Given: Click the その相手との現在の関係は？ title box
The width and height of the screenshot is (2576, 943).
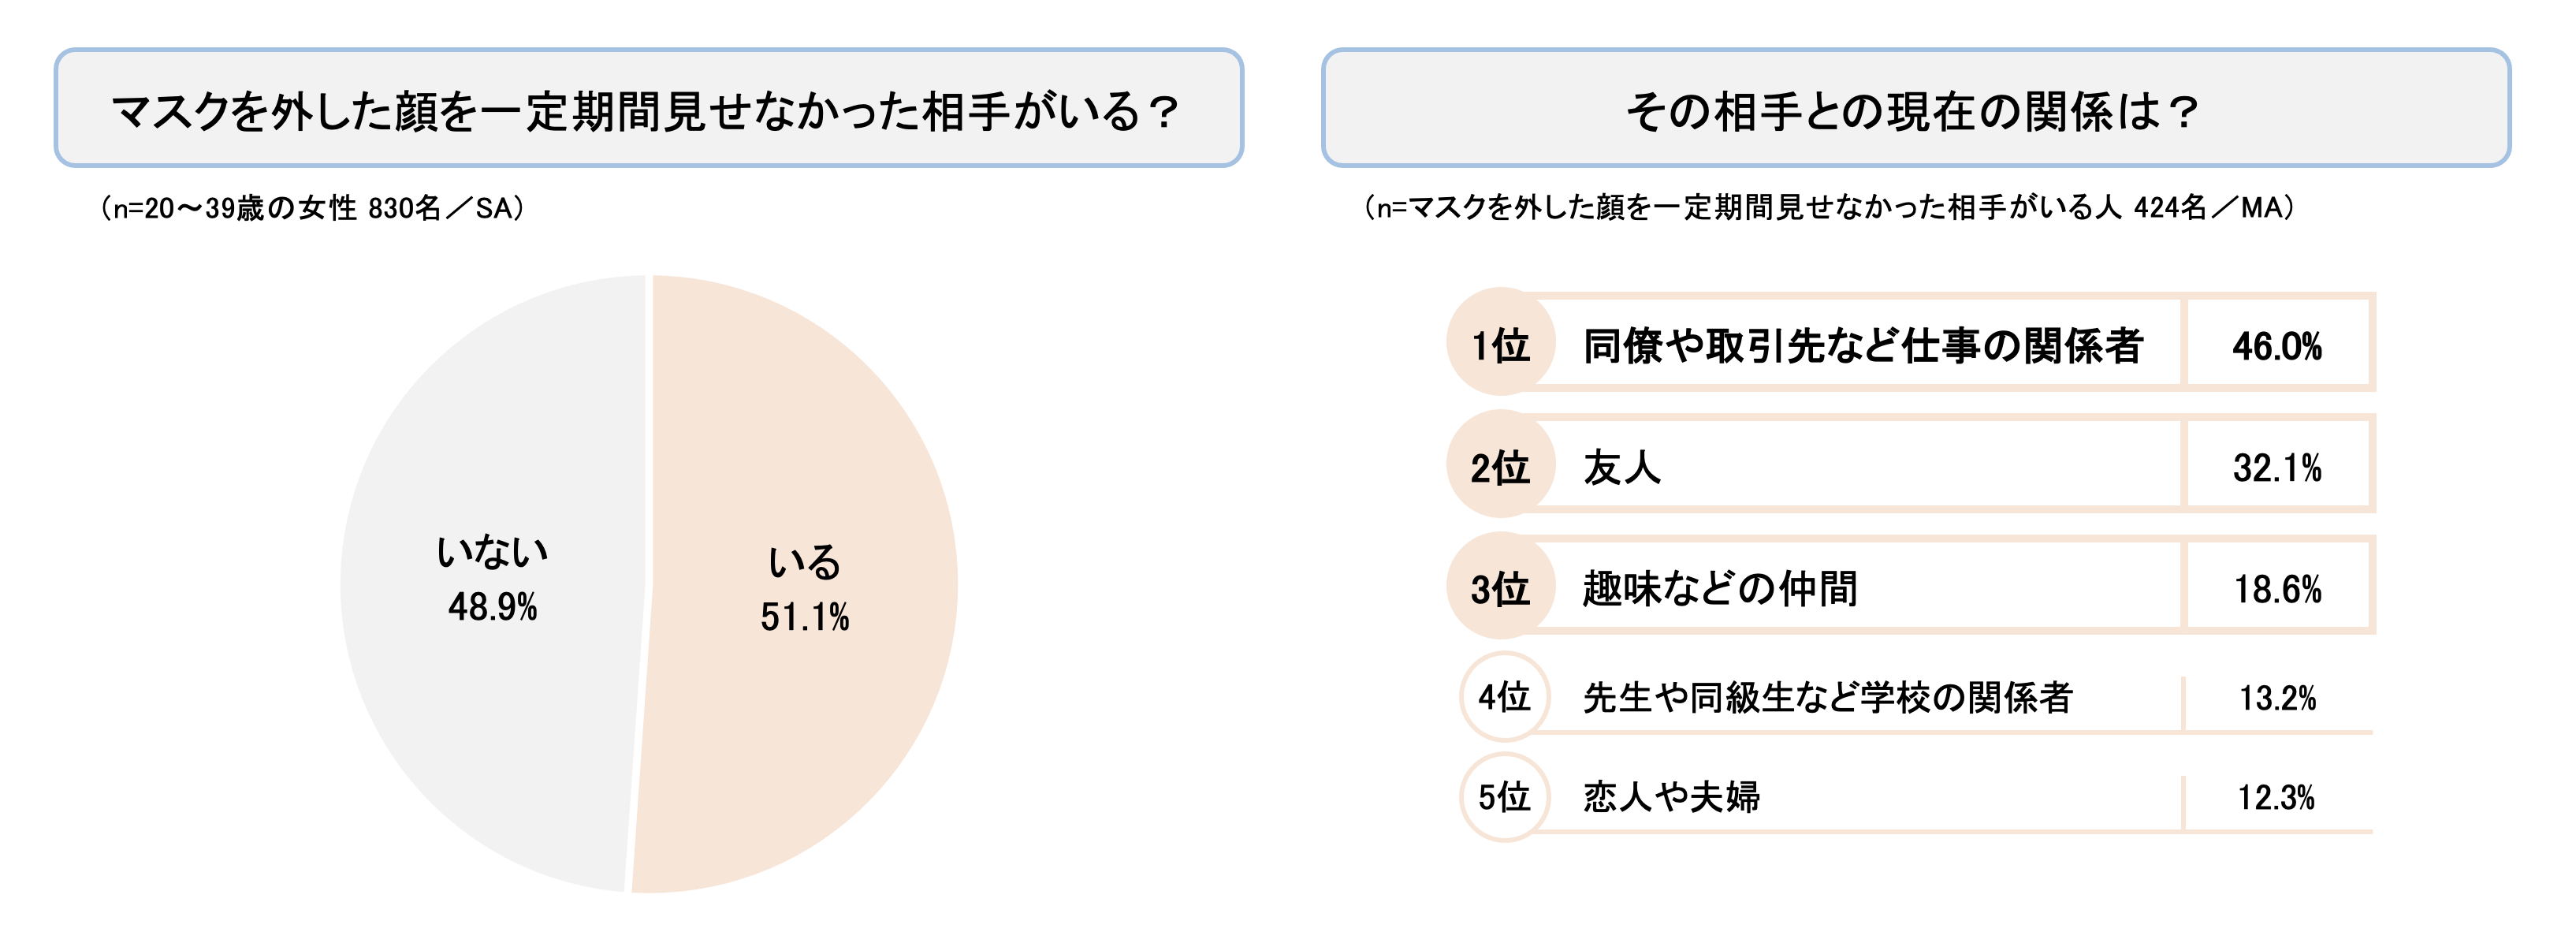Looking at the screenshot, I should click(1914, 108).
